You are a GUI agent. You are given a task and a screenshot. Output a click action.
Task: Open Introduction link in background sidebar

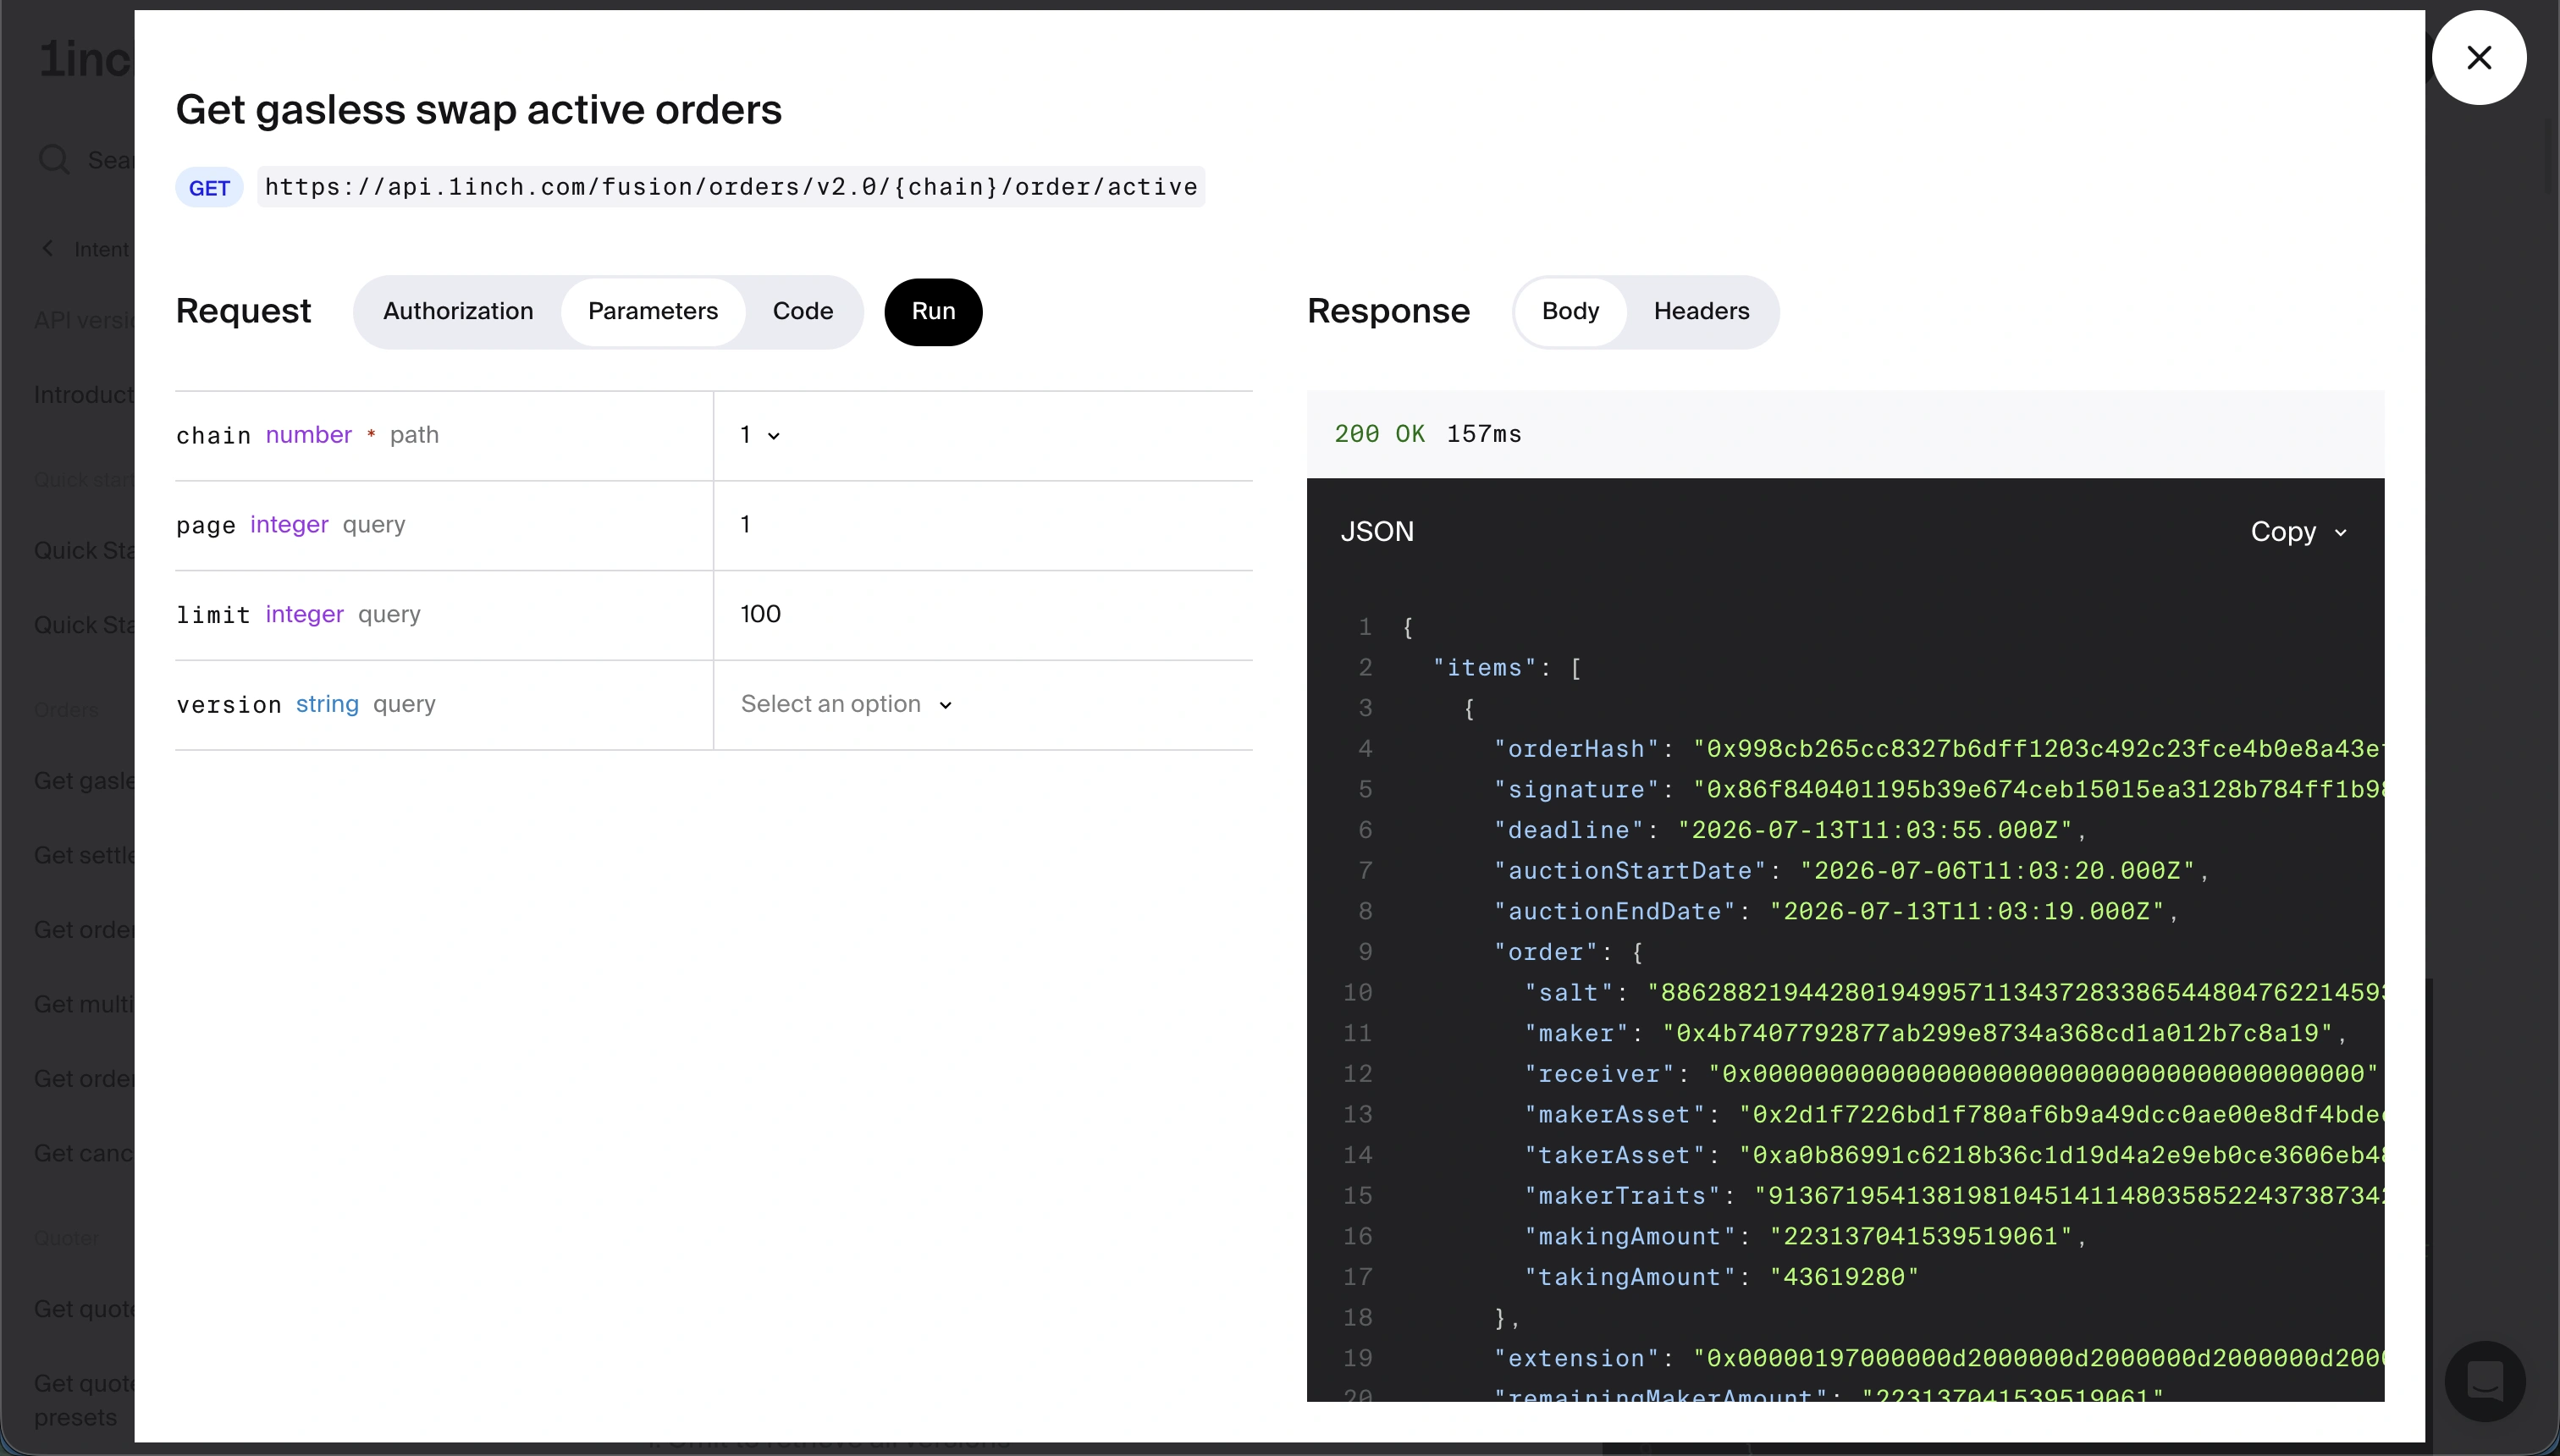click(x=84, y=395)
